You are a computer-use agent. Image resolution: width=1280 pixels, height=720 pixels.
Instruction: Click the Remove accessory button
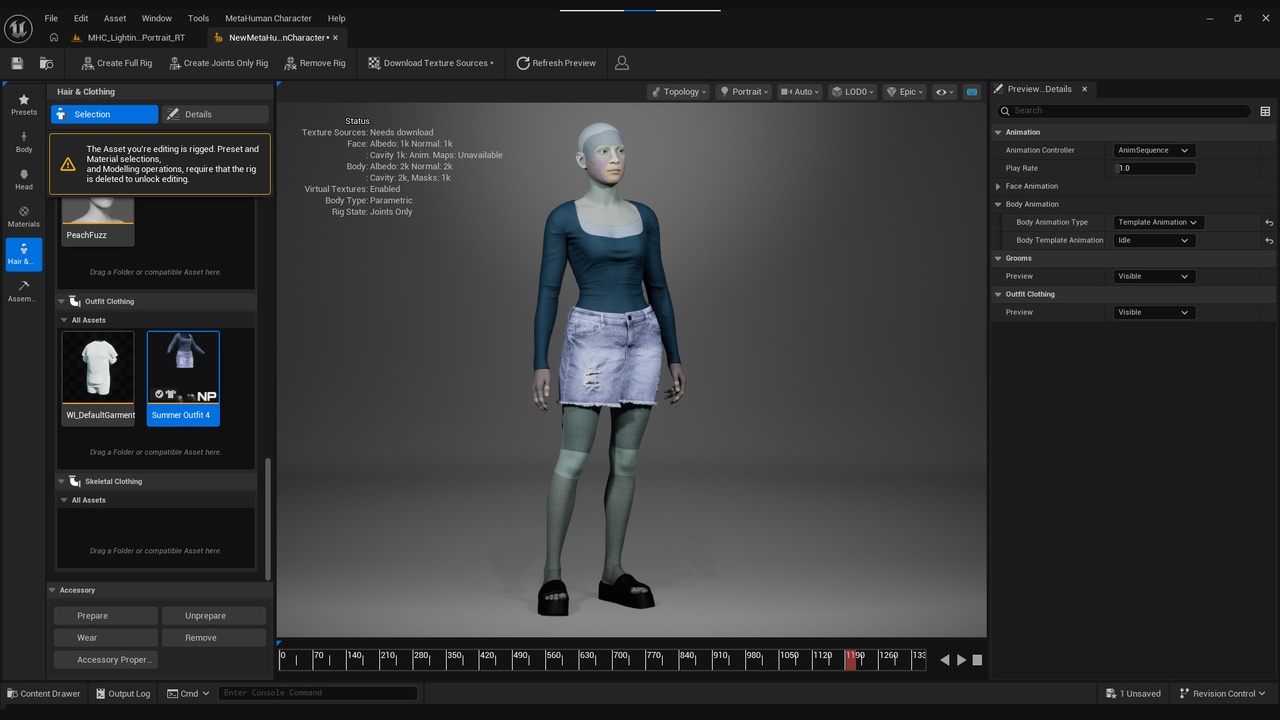coord(214,638)
